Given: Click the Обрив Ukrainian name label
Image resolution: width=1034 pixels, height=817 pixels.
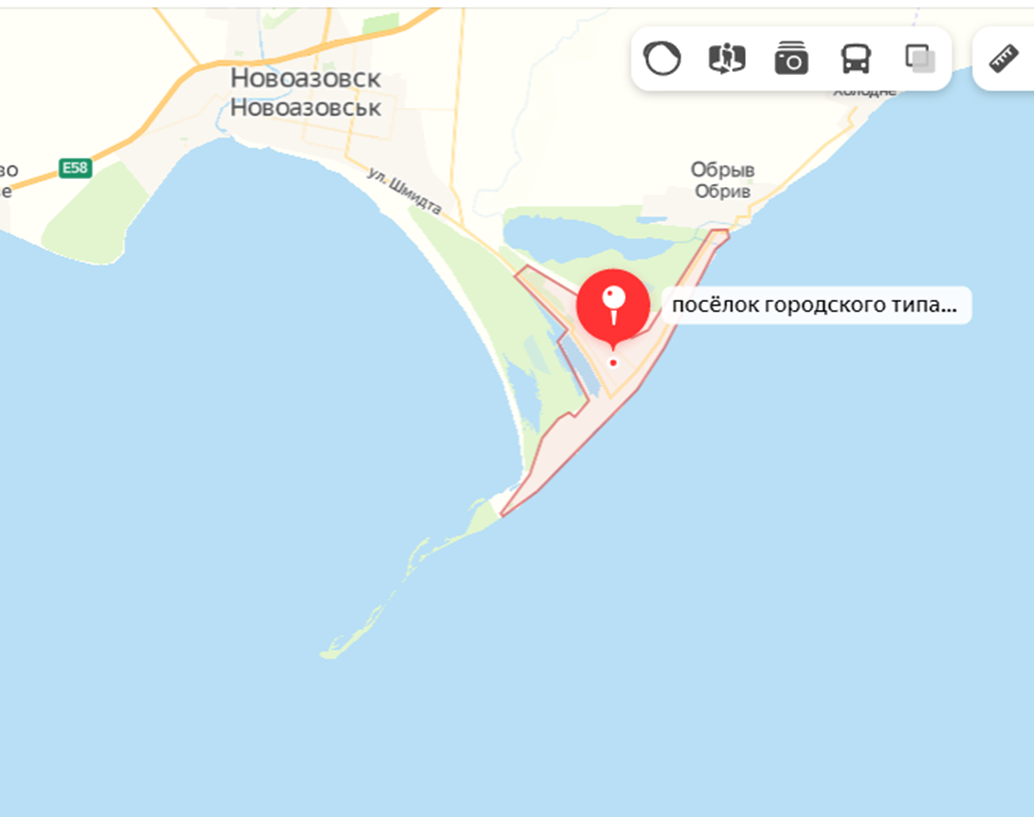Looking at the screenshot, I should click(x=723, y=191).
